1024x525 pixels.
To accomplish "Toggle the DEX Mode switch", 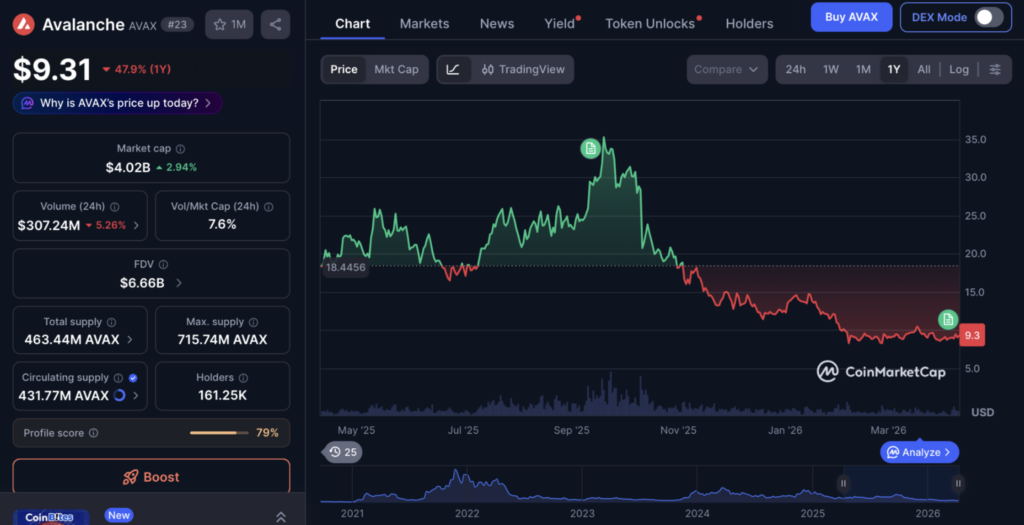I will coord(987,17).
